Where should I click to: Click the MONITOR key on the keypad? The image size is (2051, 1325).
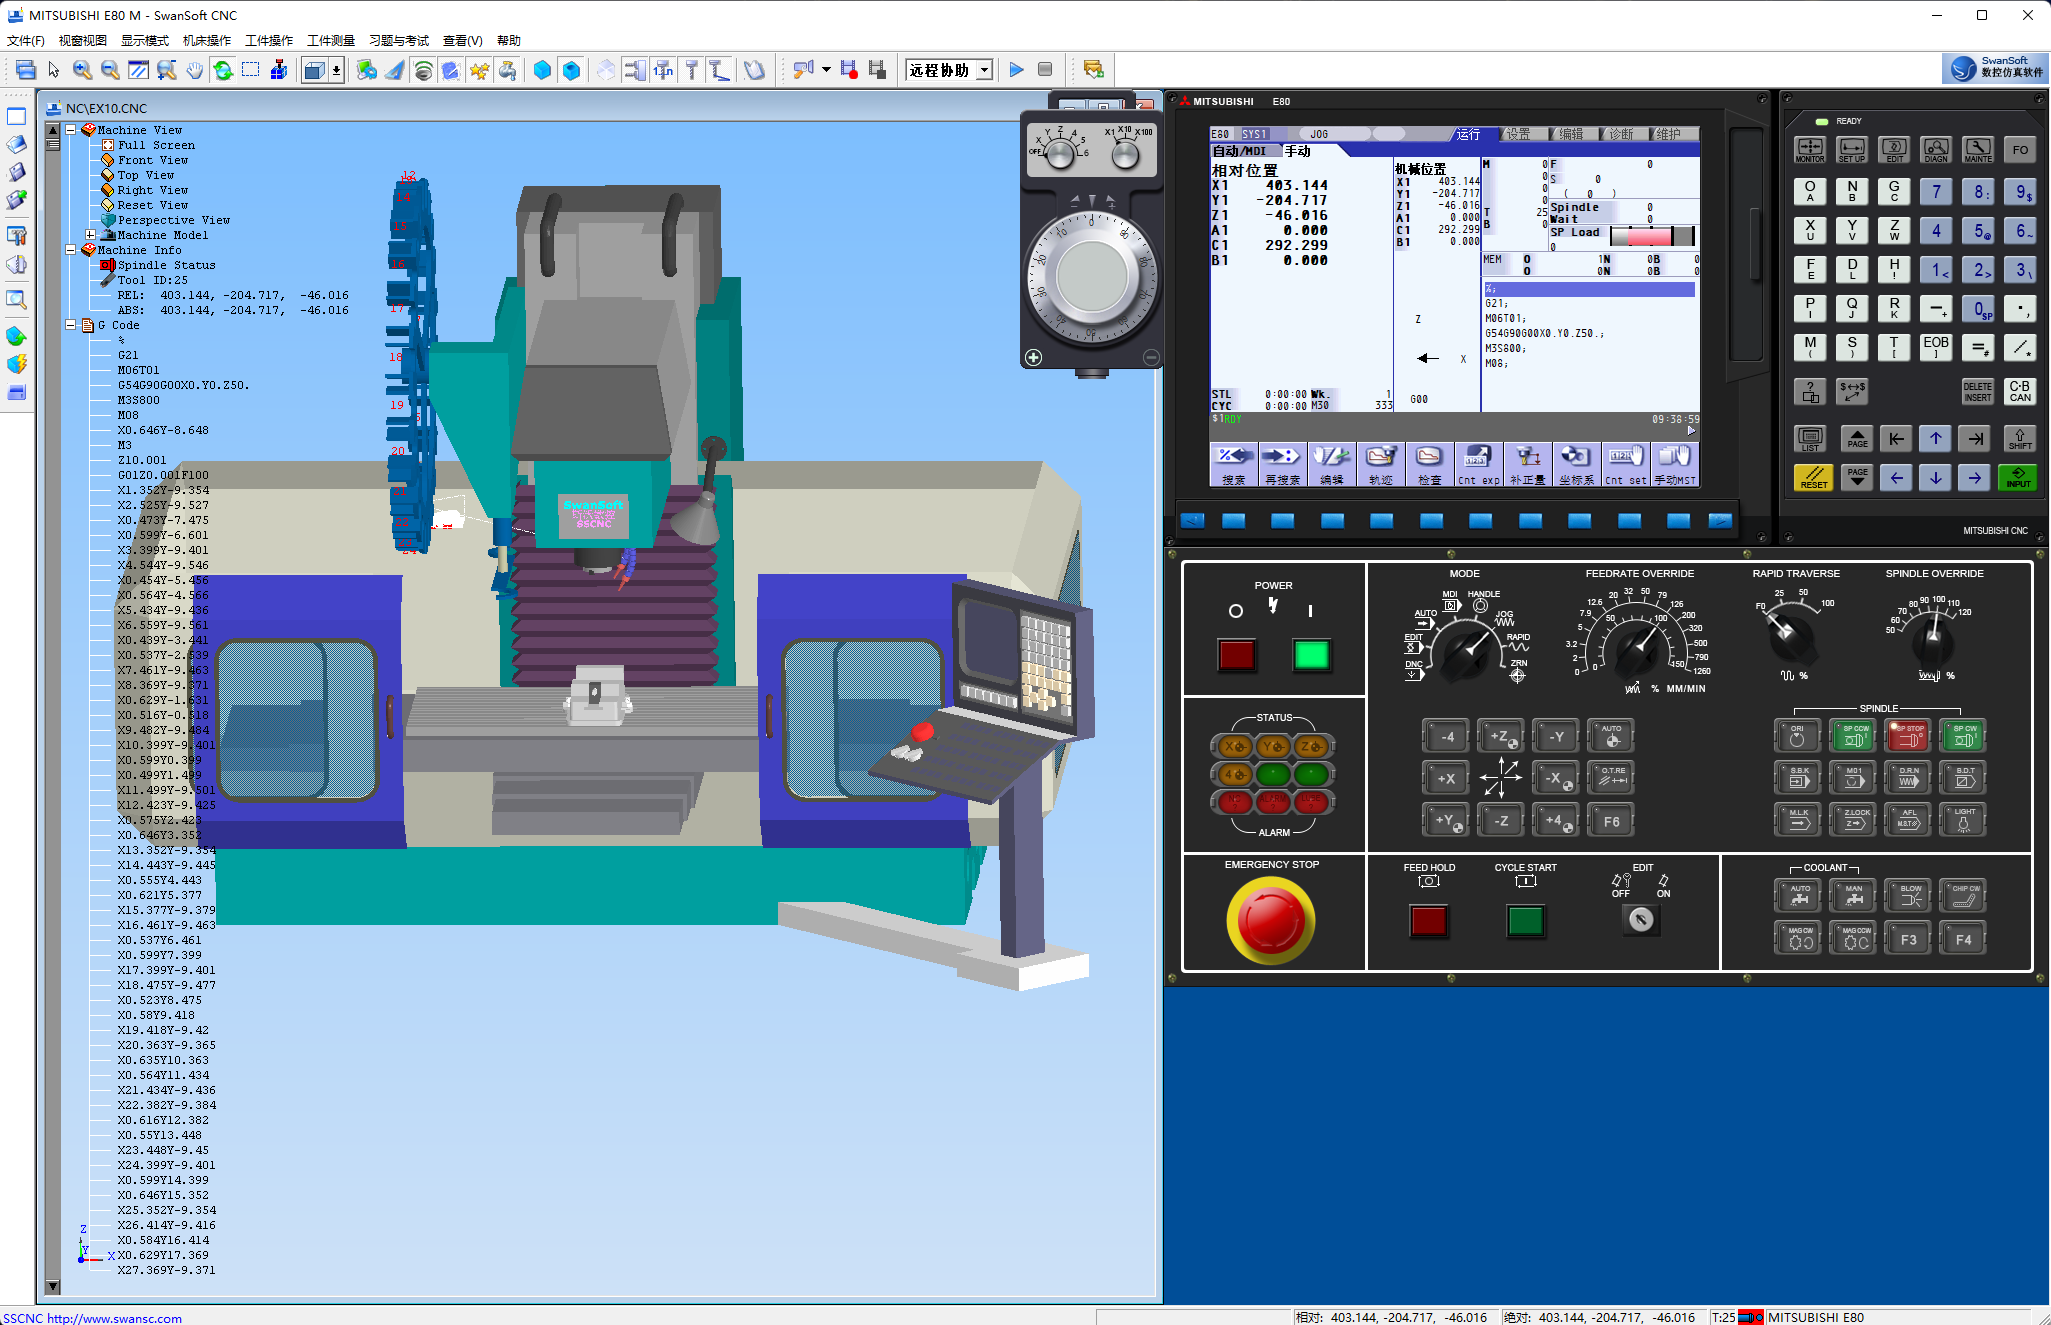1810,150
